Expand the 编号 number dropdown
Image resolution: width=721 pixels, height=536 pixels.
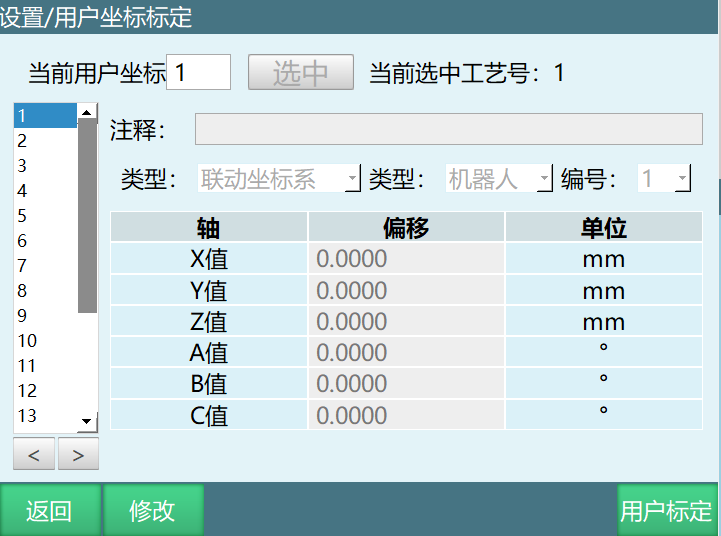point(665,179)
